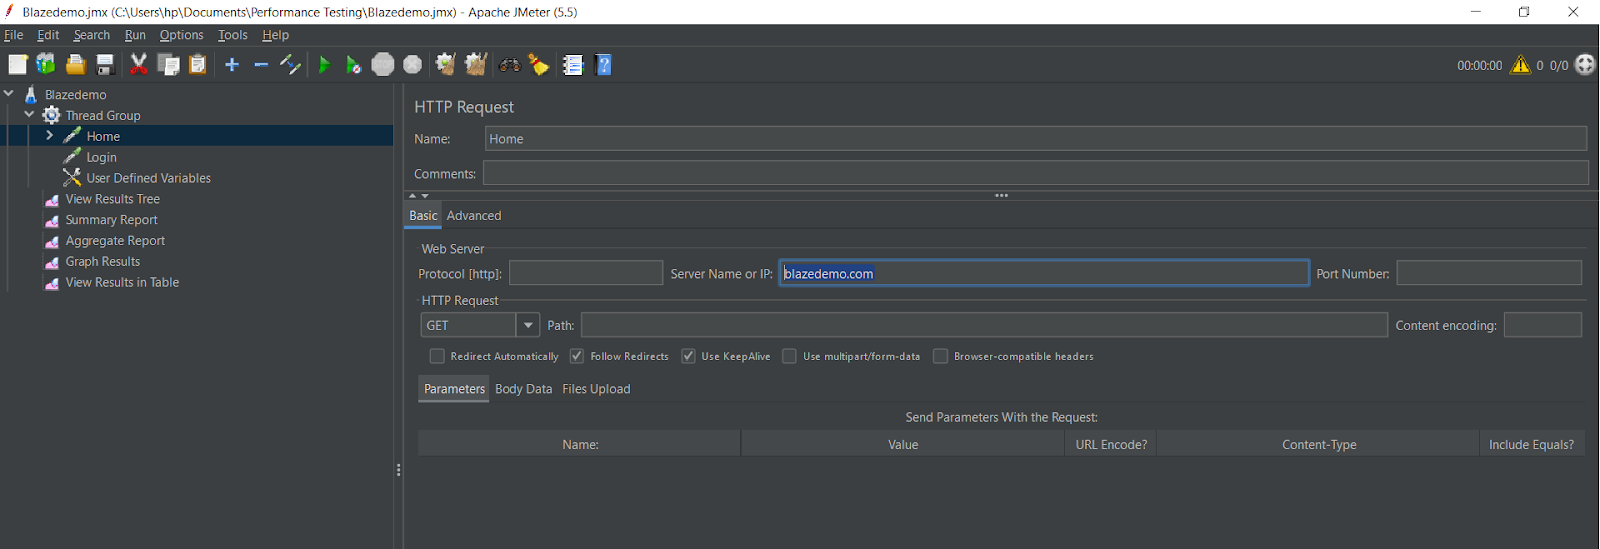Click the Toggle enable/disable icon
The height and width of the screenshot is (549, 1600).
click(x=290, y=65)
